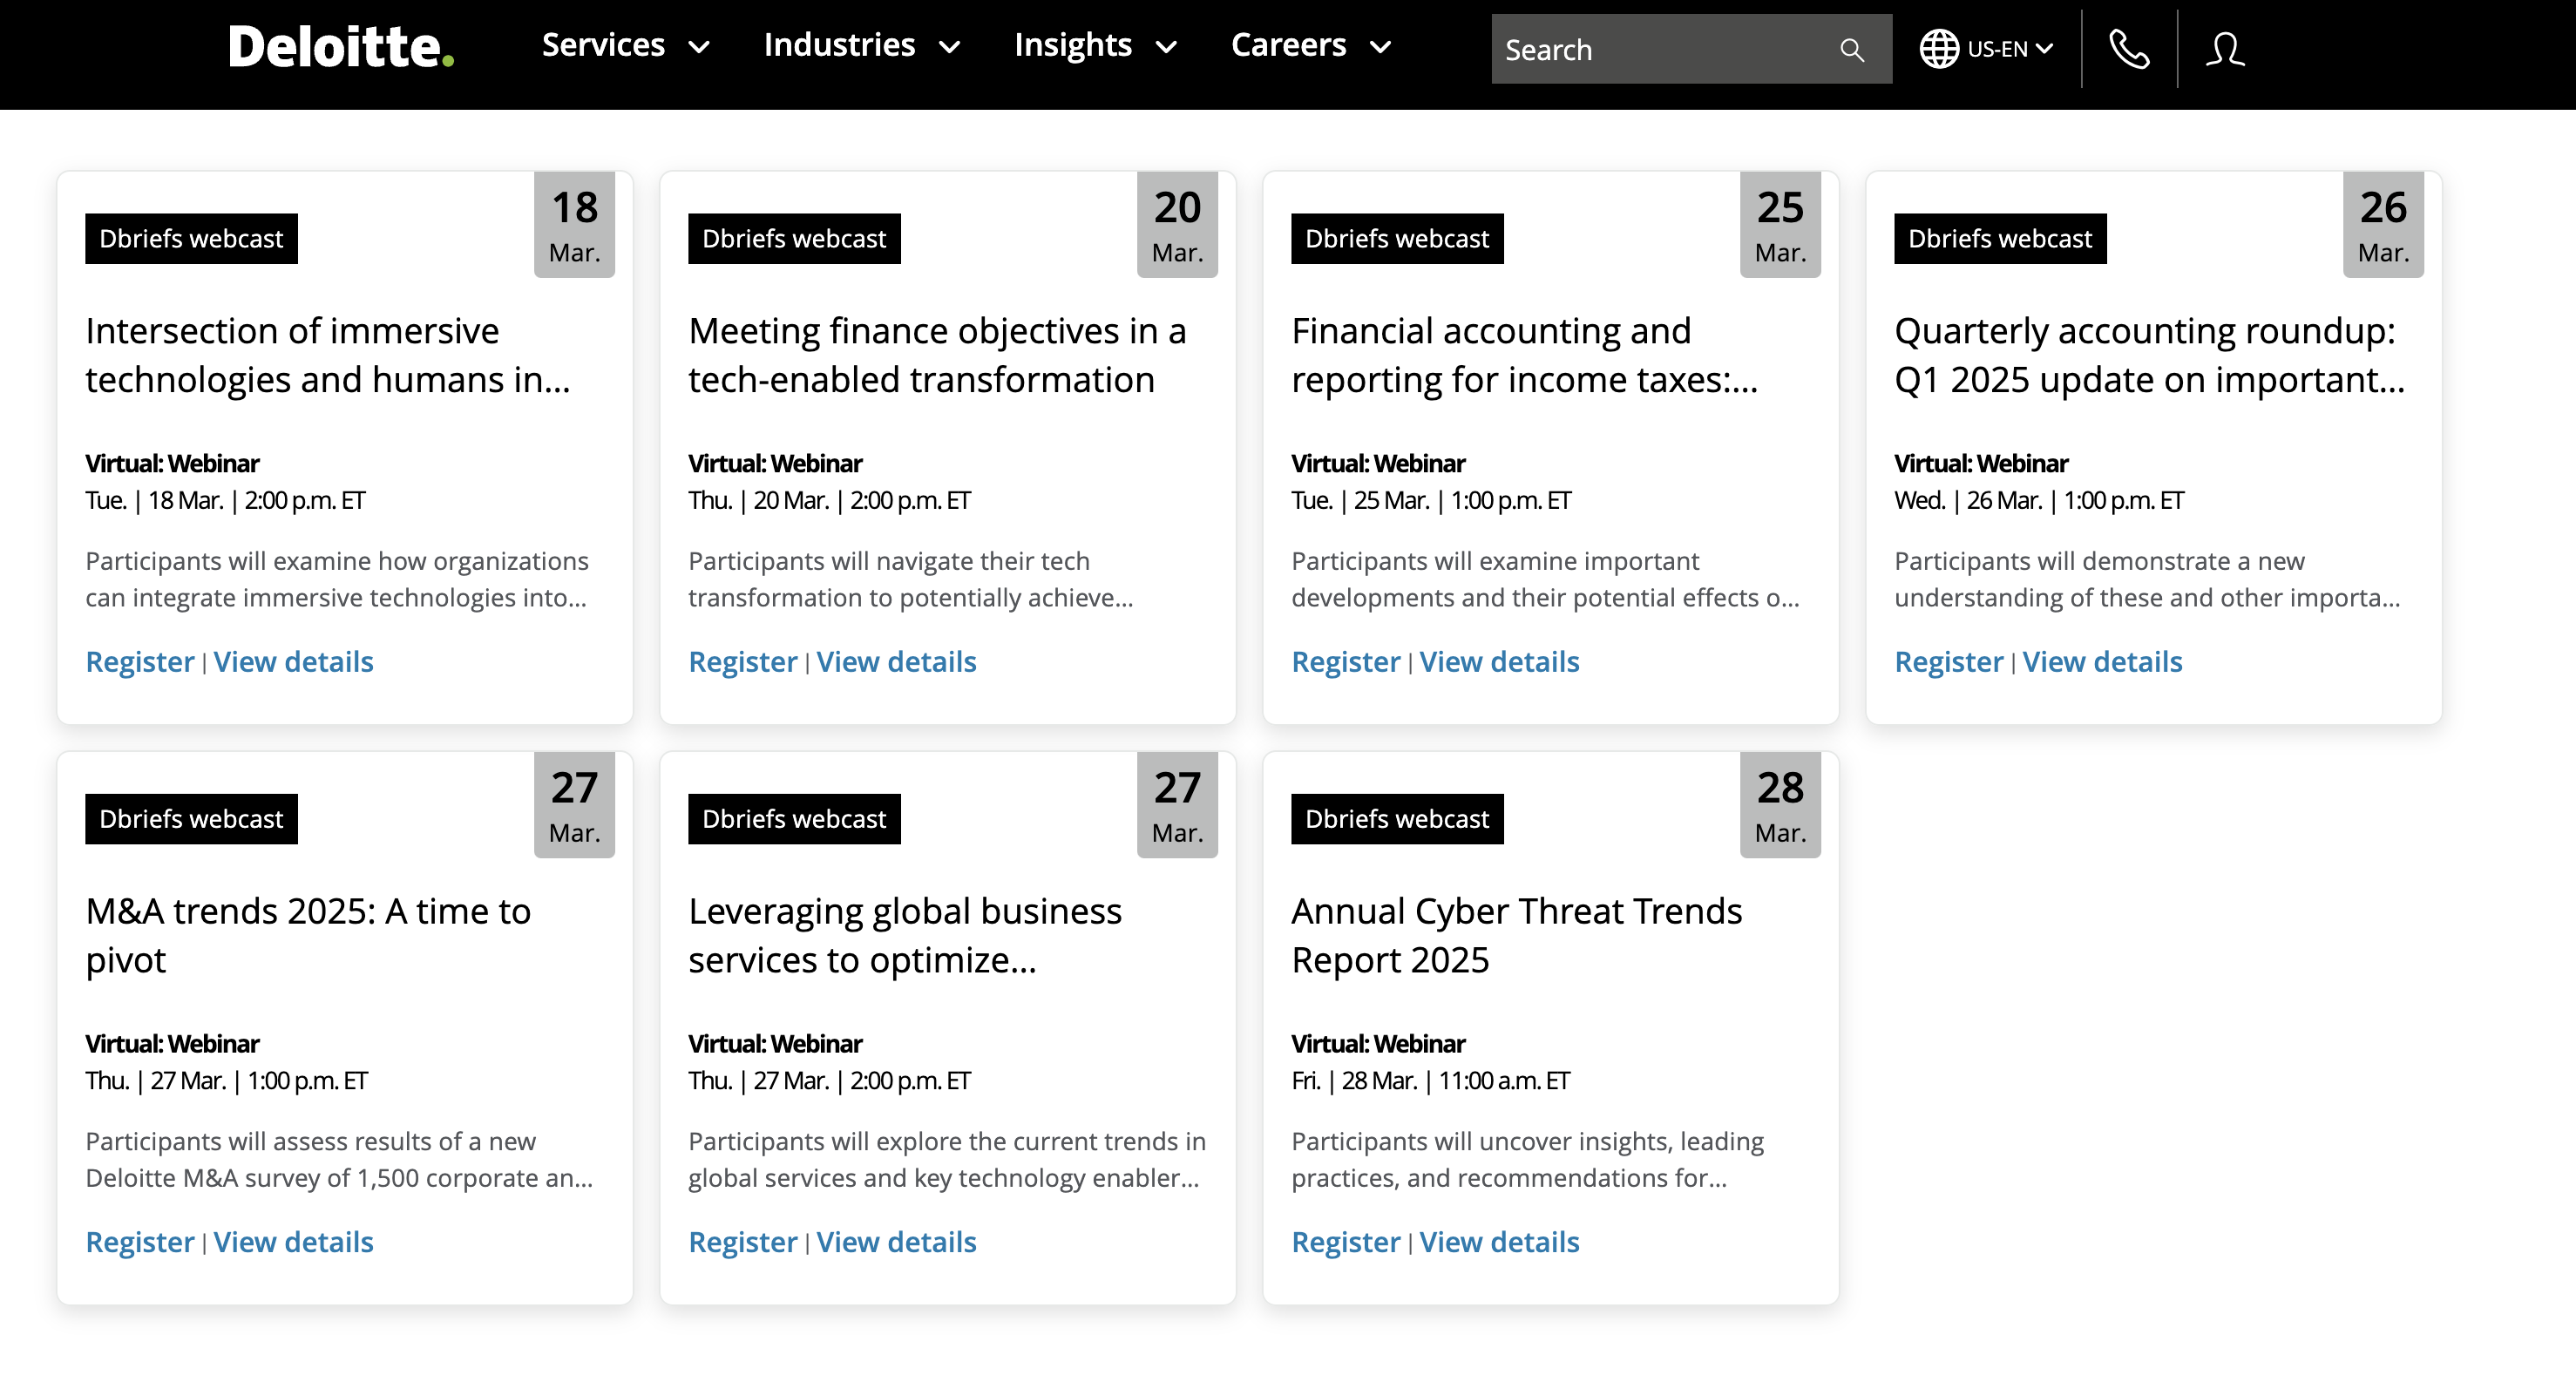This screenshot has width=2576, height=1382.
Task: Expand the Services menu
Action: (x=625, y=45)
